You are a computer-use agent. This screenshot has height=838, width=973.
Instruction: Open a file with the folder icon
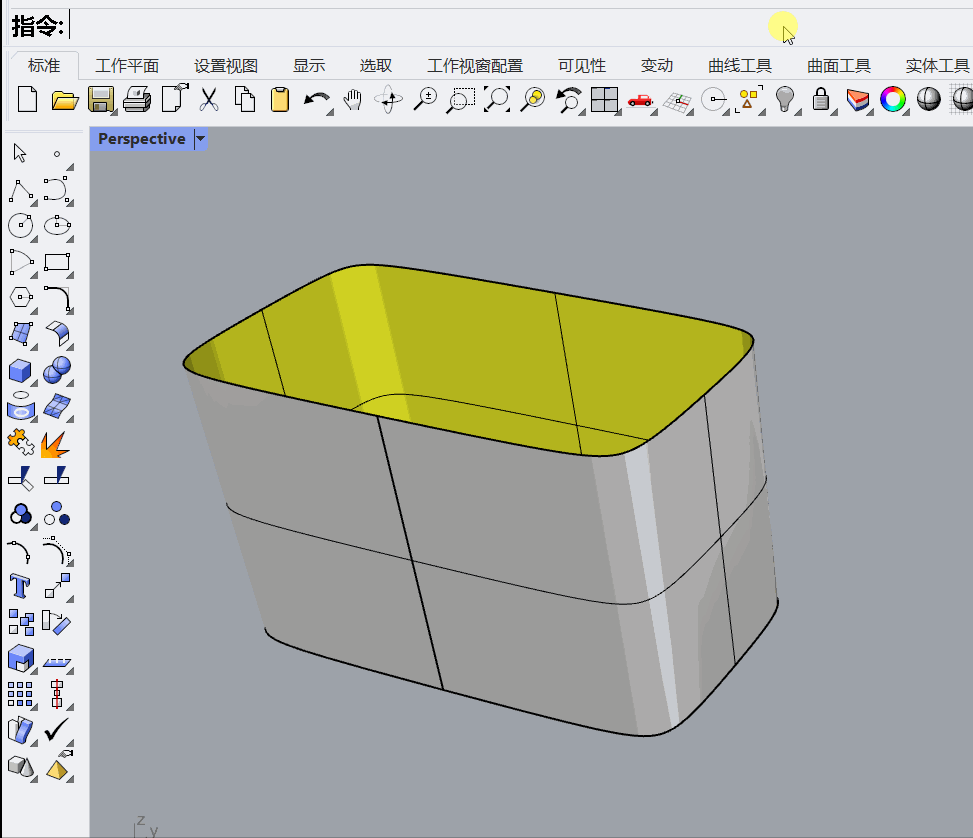tap(65, 100)
